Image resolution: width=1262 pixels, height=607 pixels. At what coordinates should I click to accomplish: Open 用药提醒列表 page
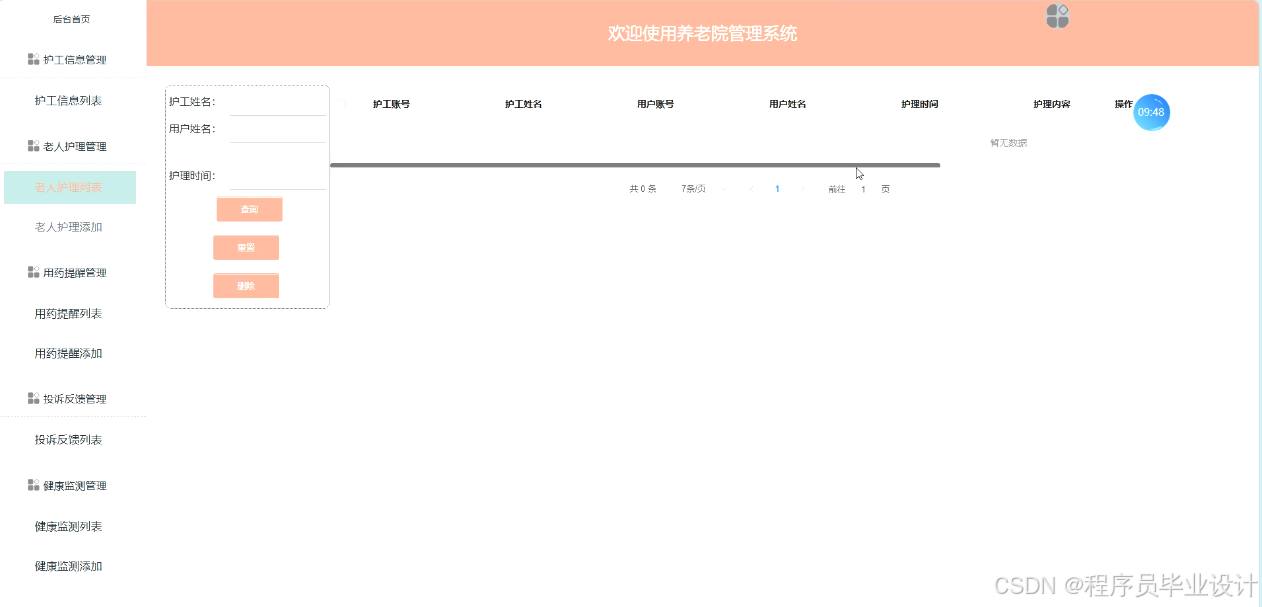coord(69,313)
